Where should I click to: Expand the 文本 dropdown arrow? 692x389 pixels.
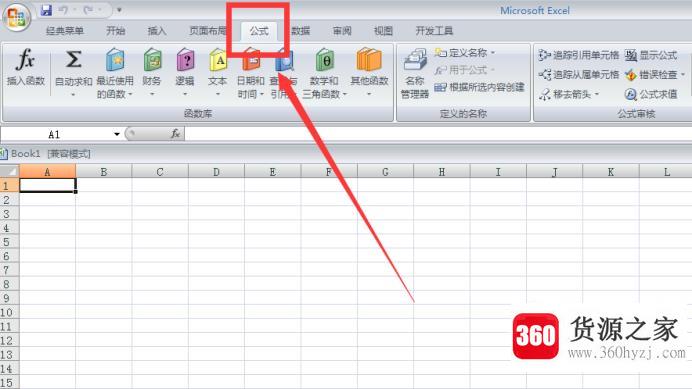[218, 94]
